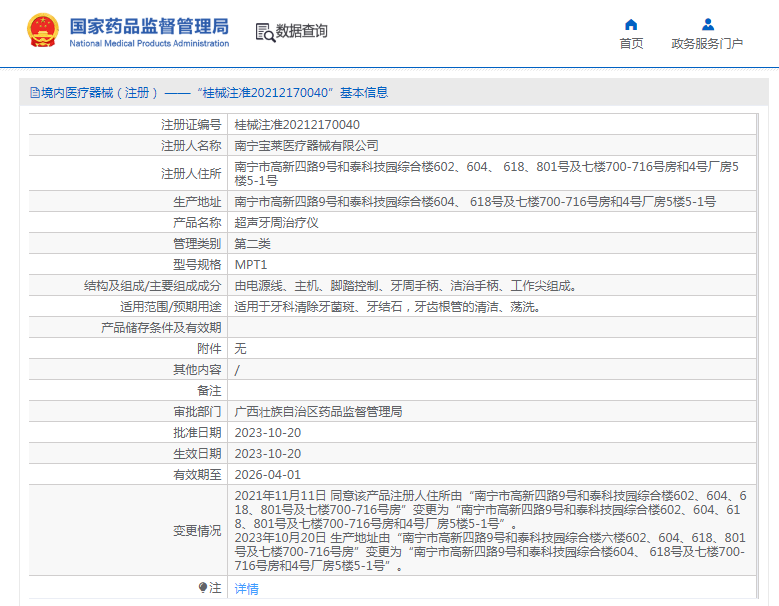Click the 适用范围 intended use value
The width and height of the screenshot is (779, 606).
(x=388, y=307)
